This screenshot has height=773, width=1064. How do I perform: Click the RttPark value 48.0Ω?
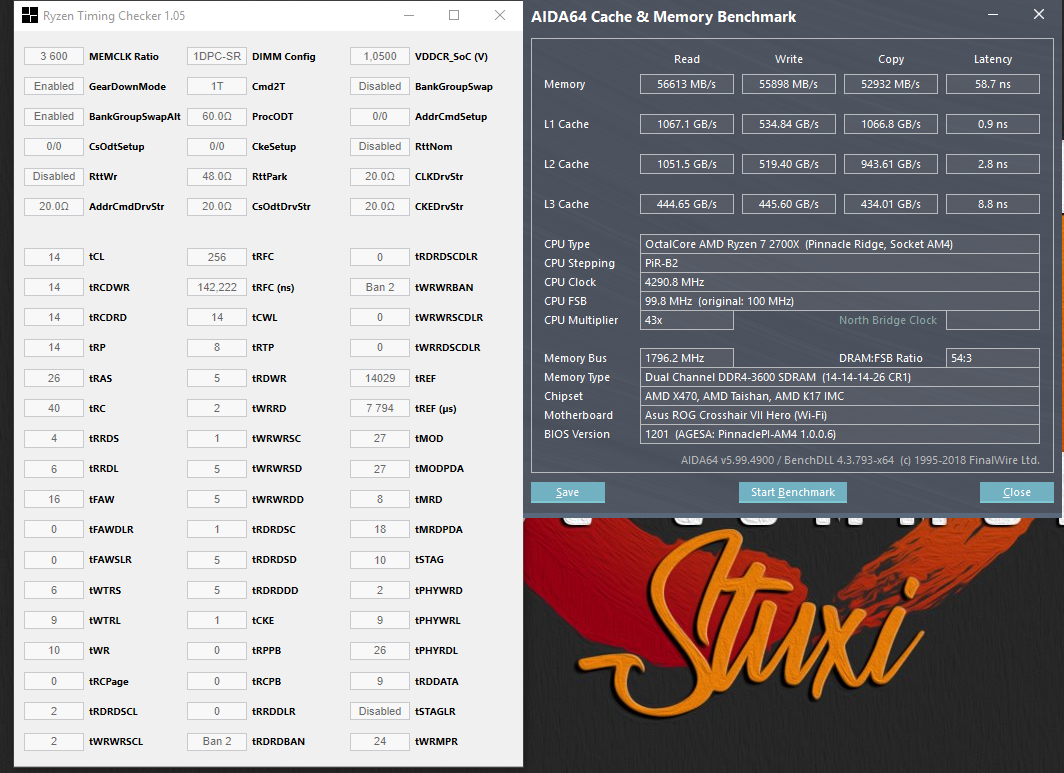216,176
